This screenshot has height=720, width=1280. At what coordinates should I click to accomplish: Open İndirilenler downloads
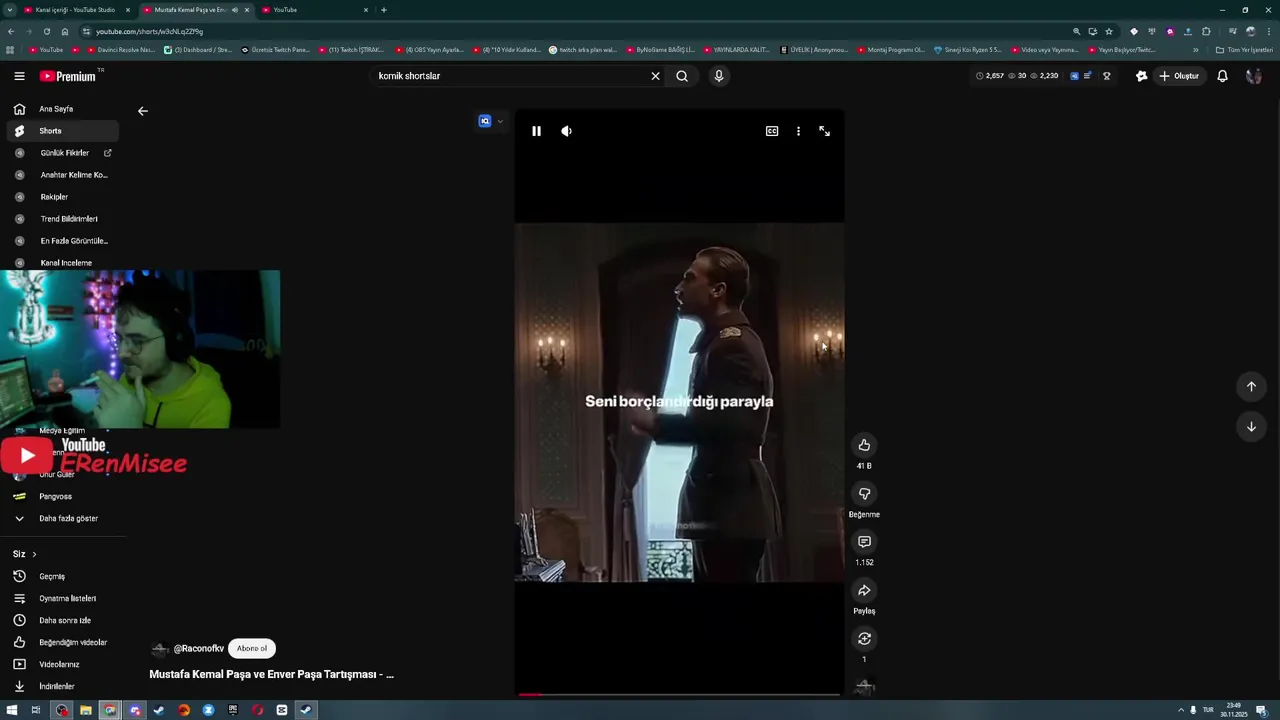63,686
